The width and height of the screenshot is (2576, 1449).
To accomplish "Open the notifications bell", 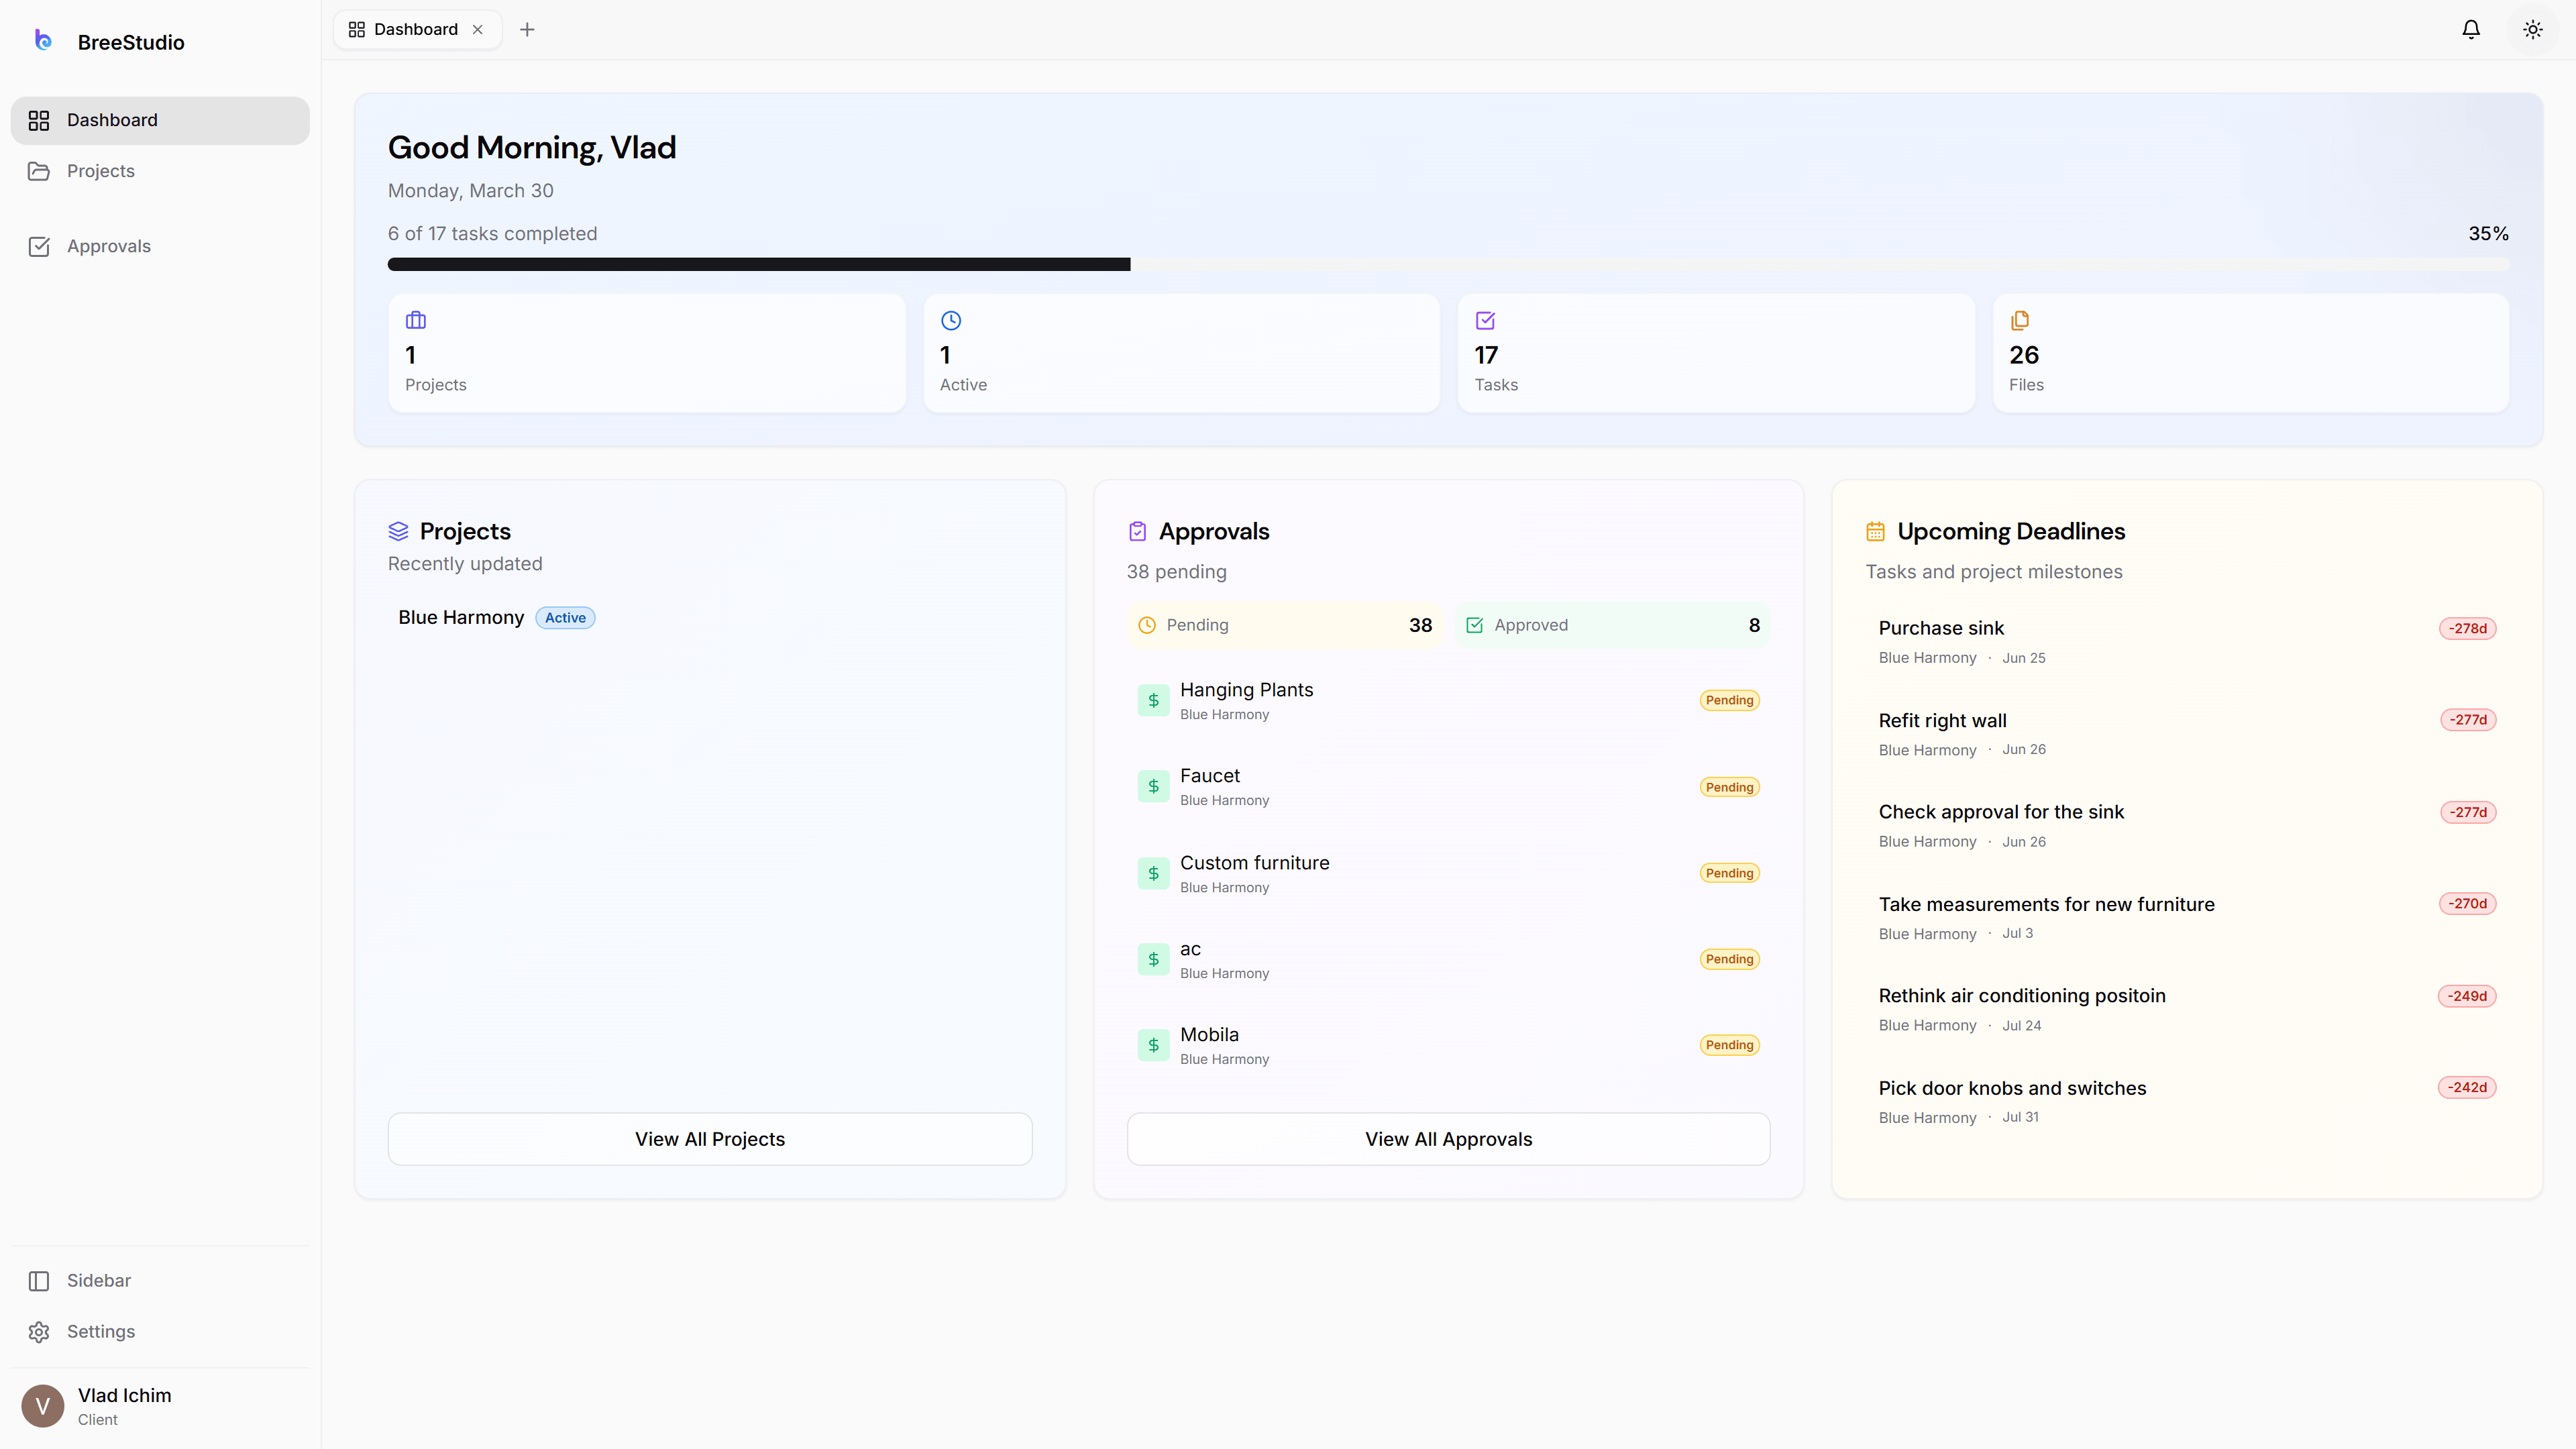I will pyautogui.click(x=2471, y=29).
